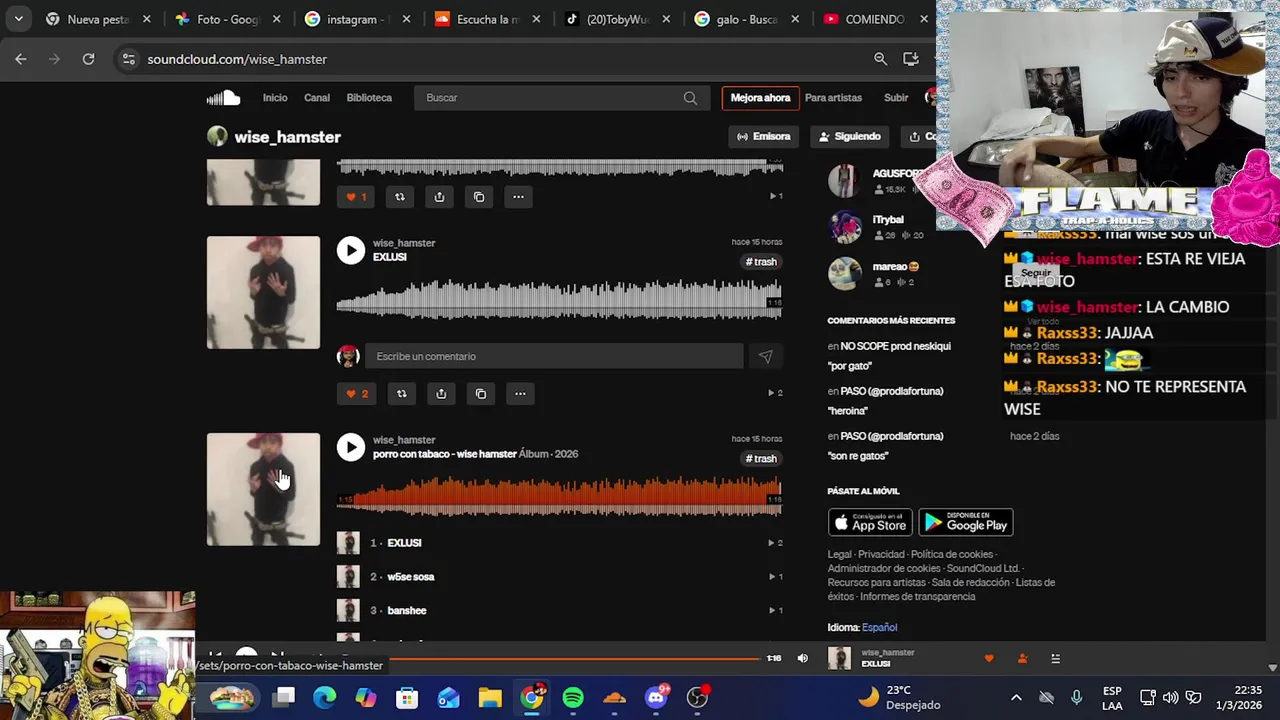Toggle the Siguiendo follow button

click(850, 137)
